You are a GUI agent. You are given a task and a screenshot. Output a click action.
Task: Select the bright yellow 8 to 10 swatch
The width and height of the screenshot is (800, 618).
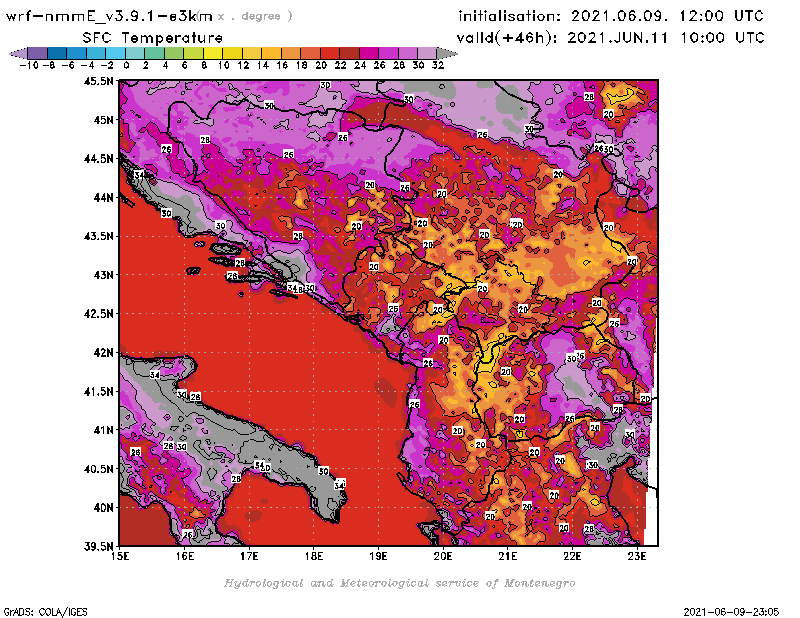tap(213, 53)
